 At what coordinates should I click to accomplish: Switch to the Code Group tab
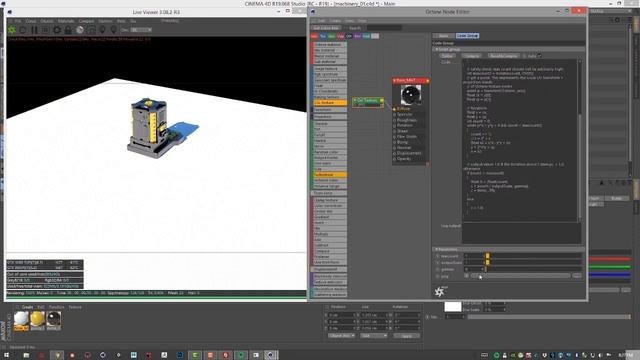pyautogui.click(x=467, y=36)
